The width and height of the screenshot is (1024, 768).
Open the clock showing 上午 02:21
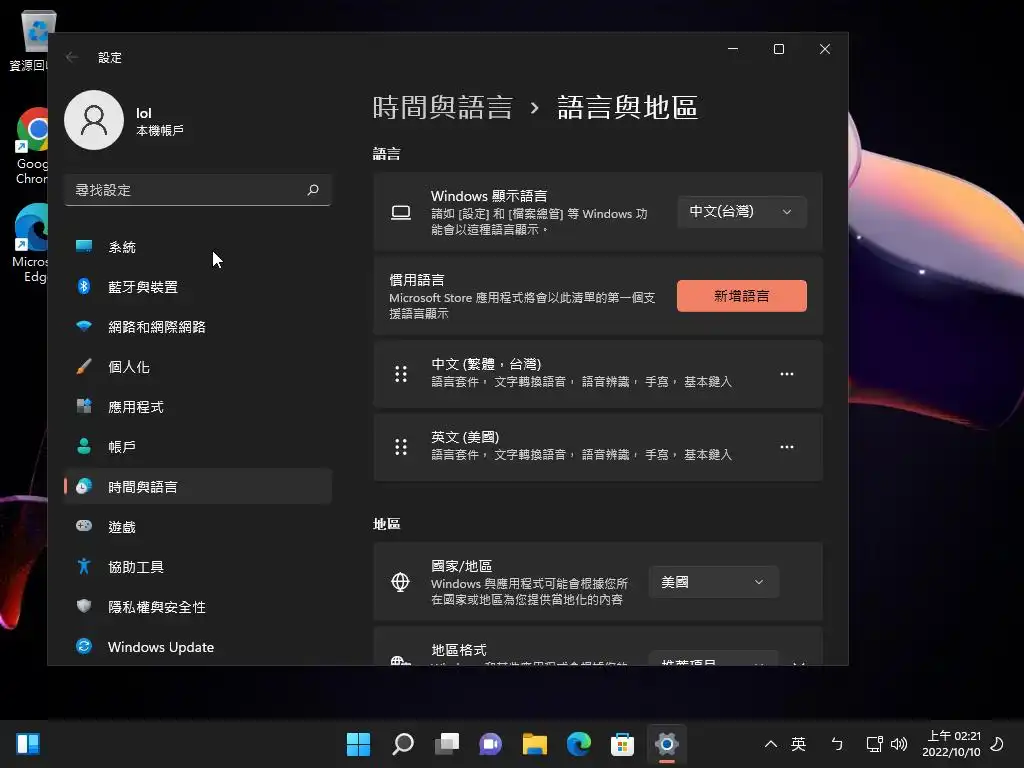(x=951, y=744)
